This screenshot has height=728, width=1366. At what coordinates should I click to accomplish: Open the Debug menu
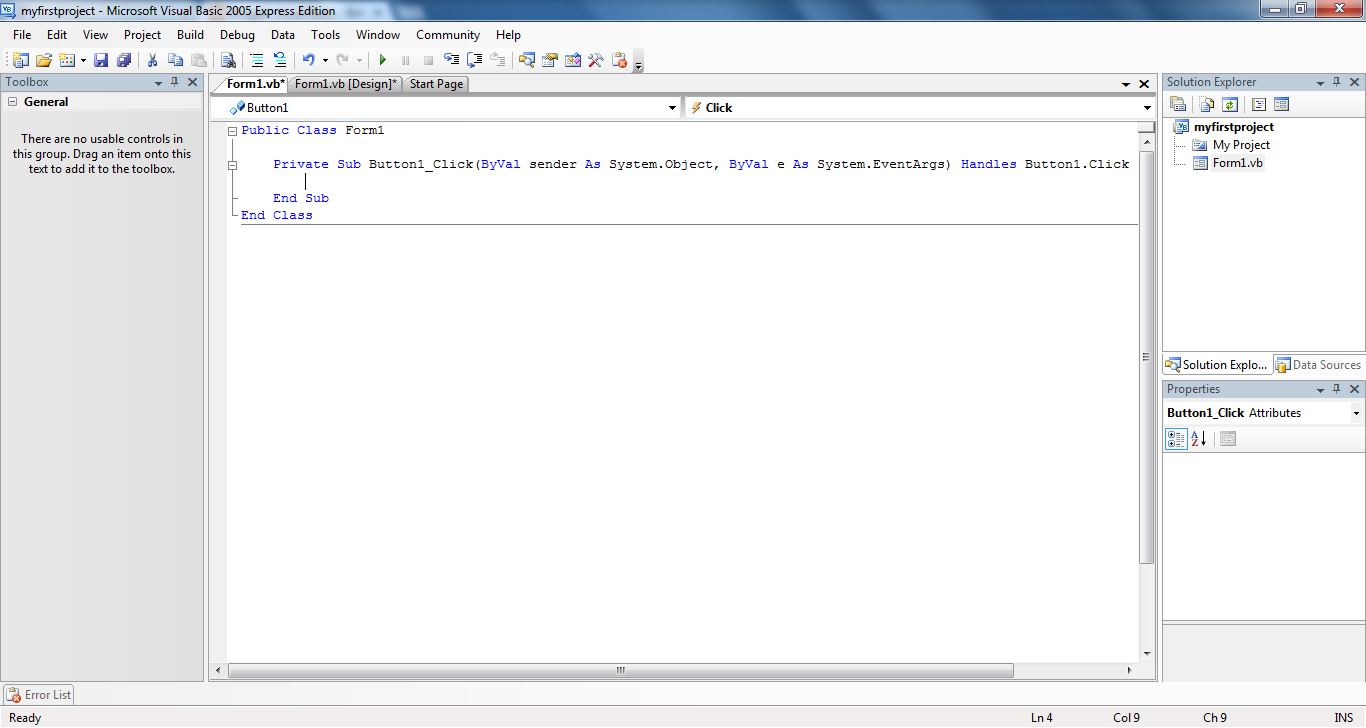point(237,35)
